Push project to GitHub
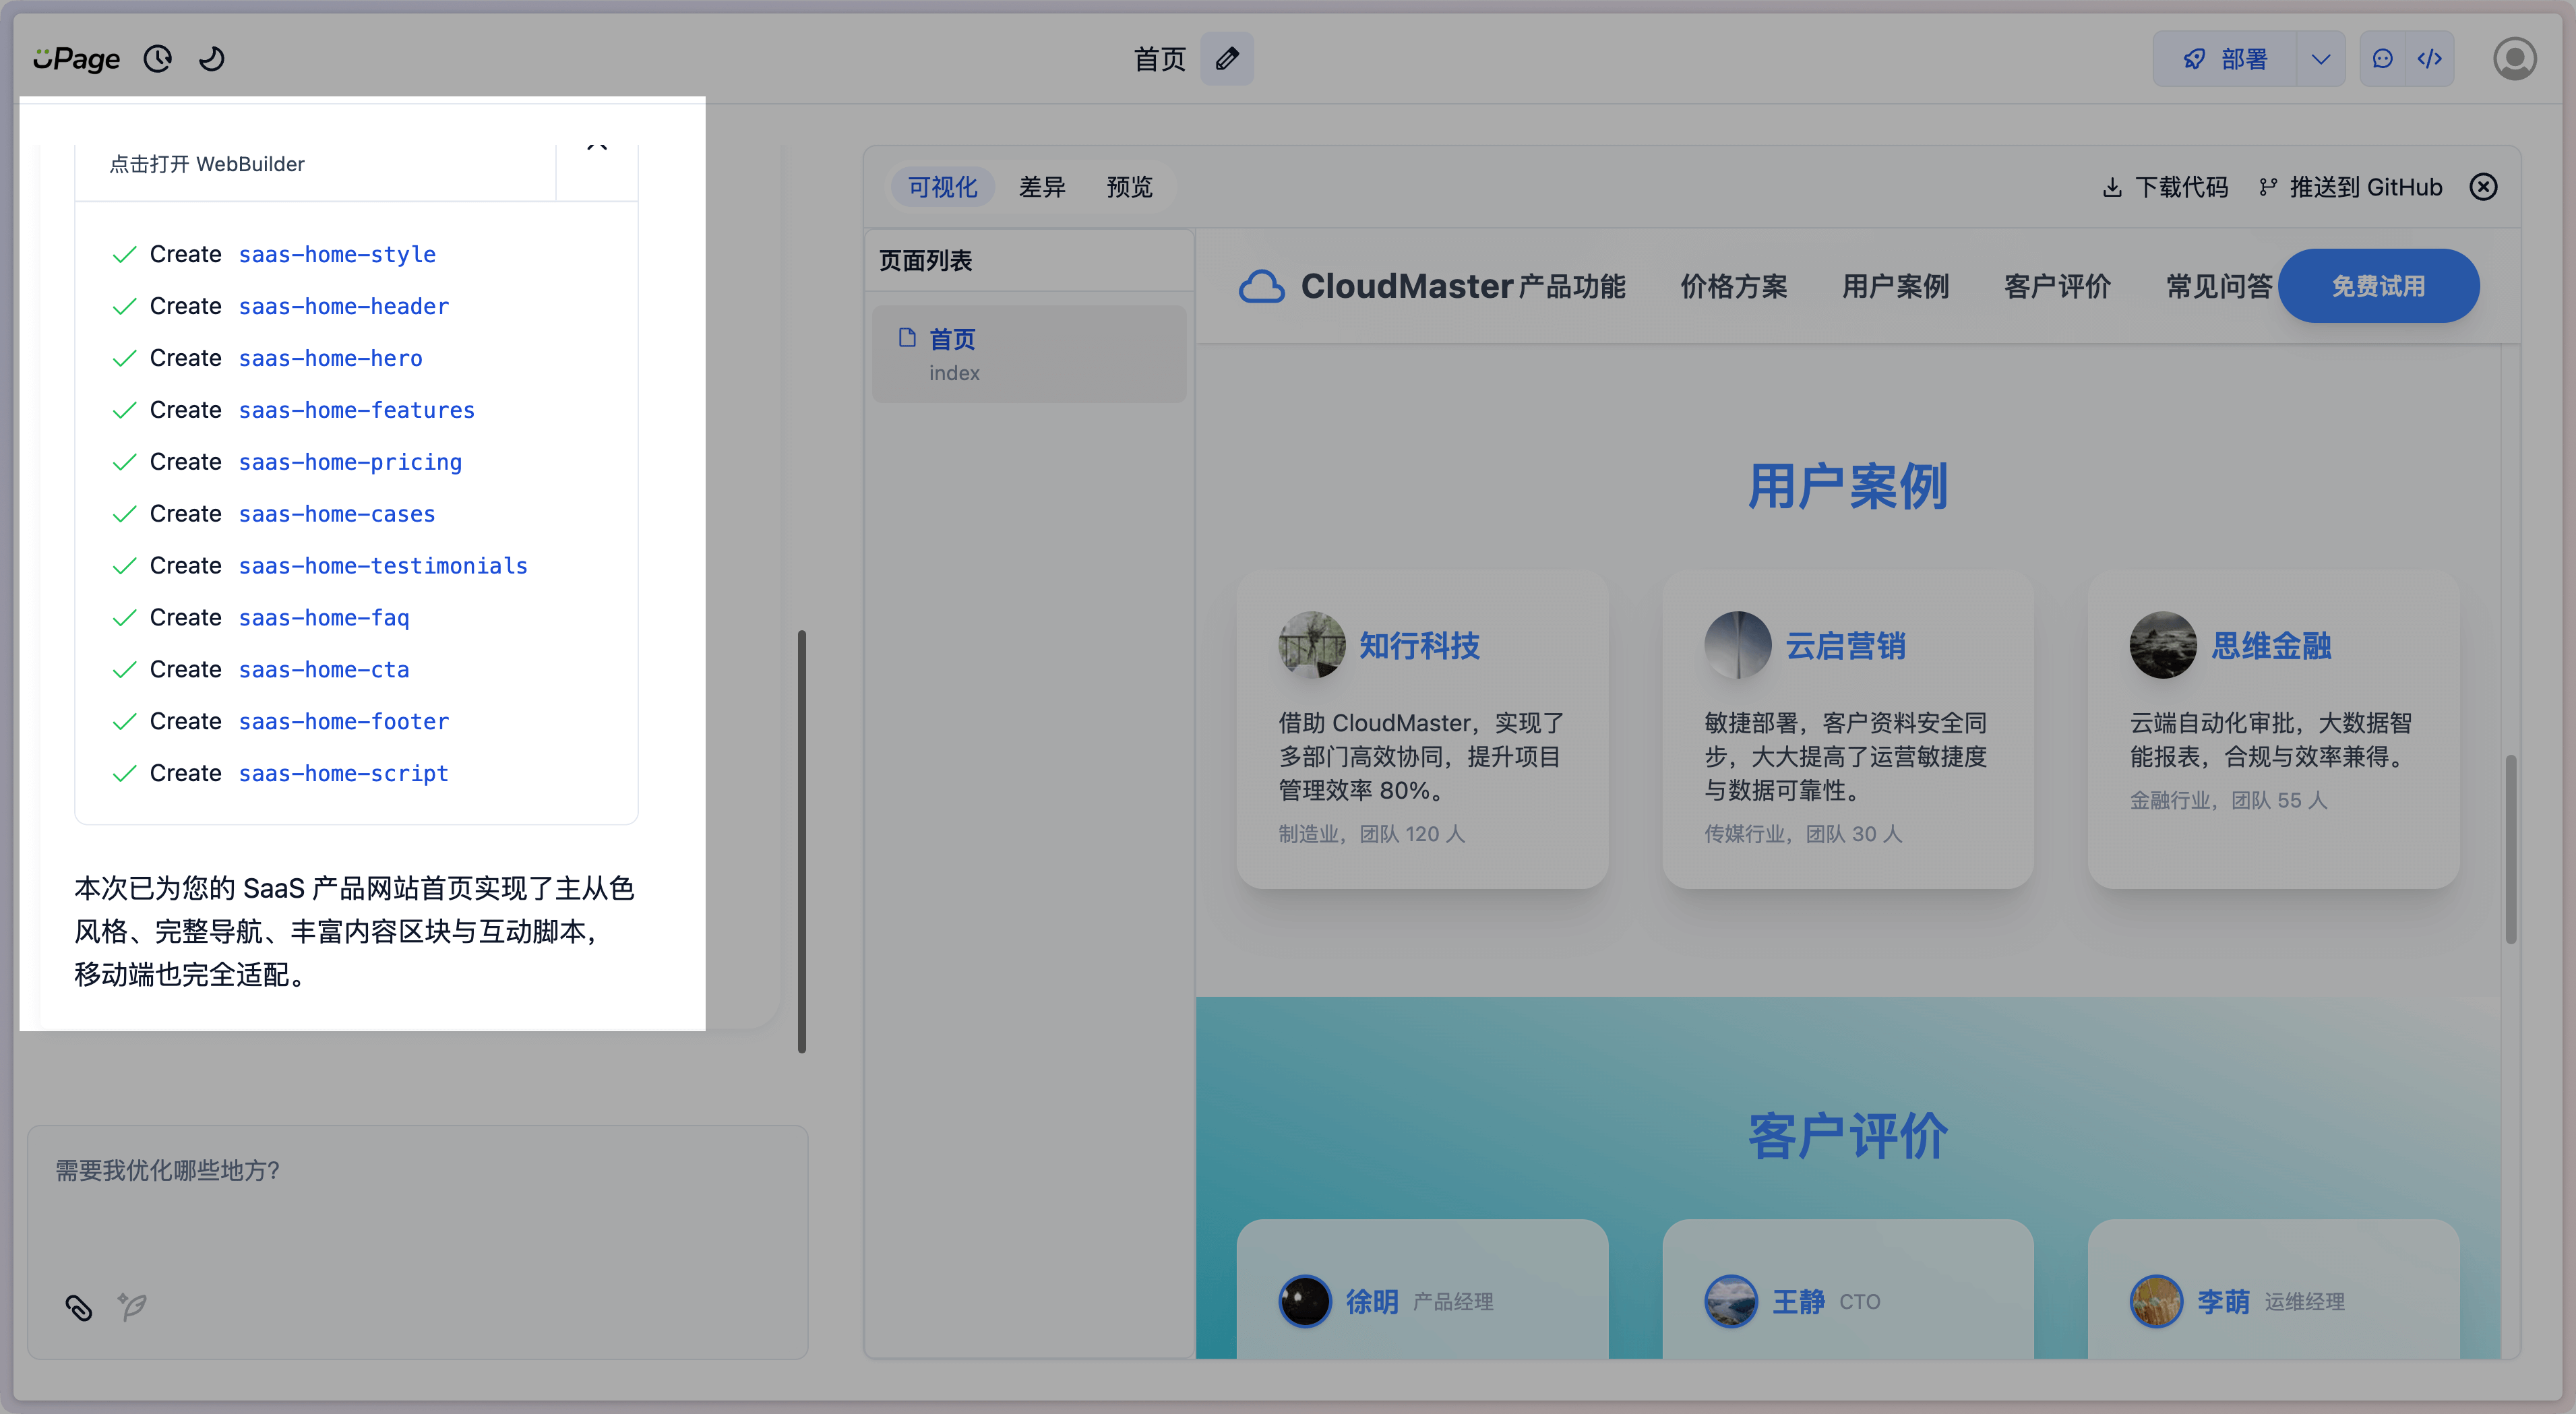The height and width of the screenshot is (1414, 2576). (x=2350, y=187)
